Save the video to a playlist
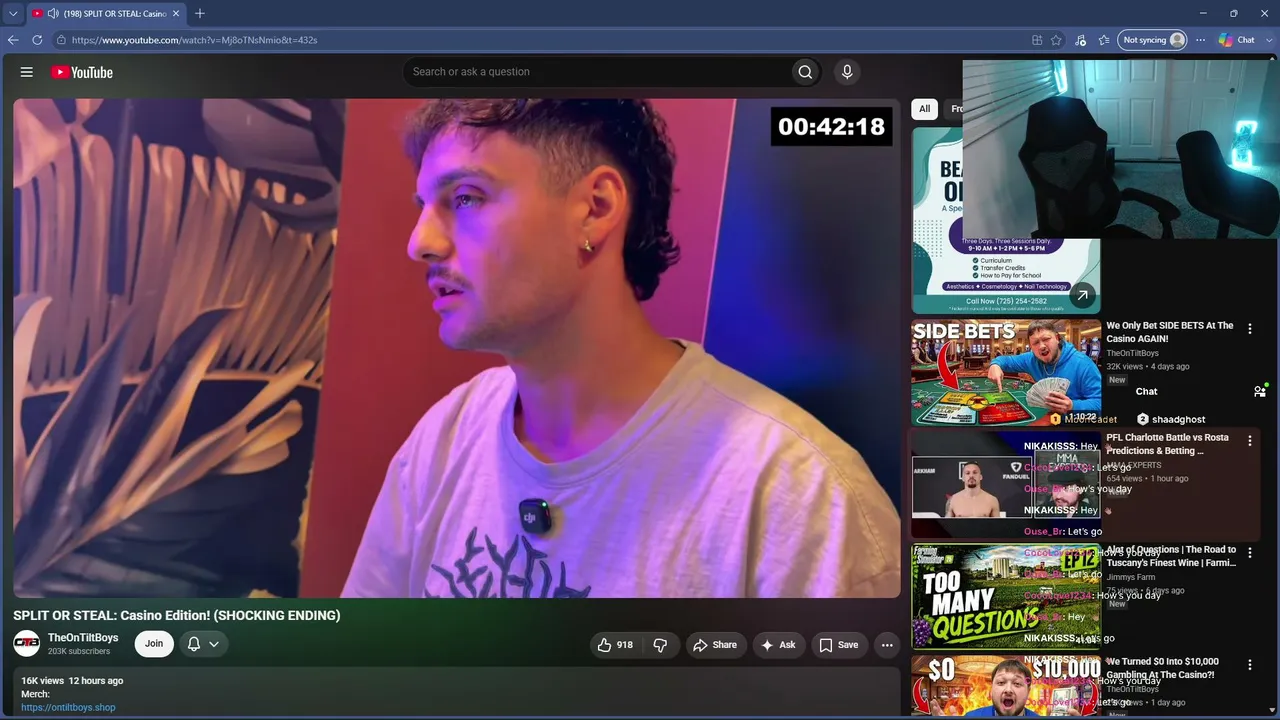 839,645
